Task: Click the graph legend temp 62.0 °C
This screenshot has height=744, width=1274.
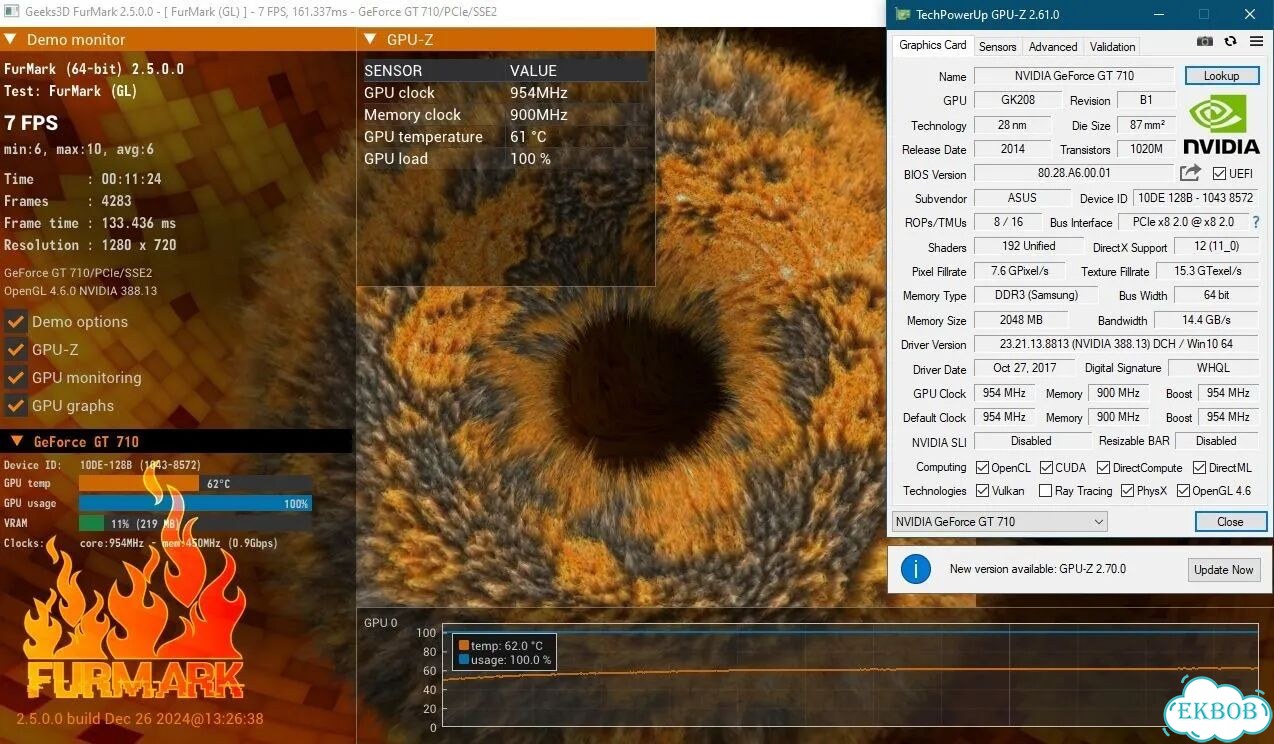Action: click(499, 646)
